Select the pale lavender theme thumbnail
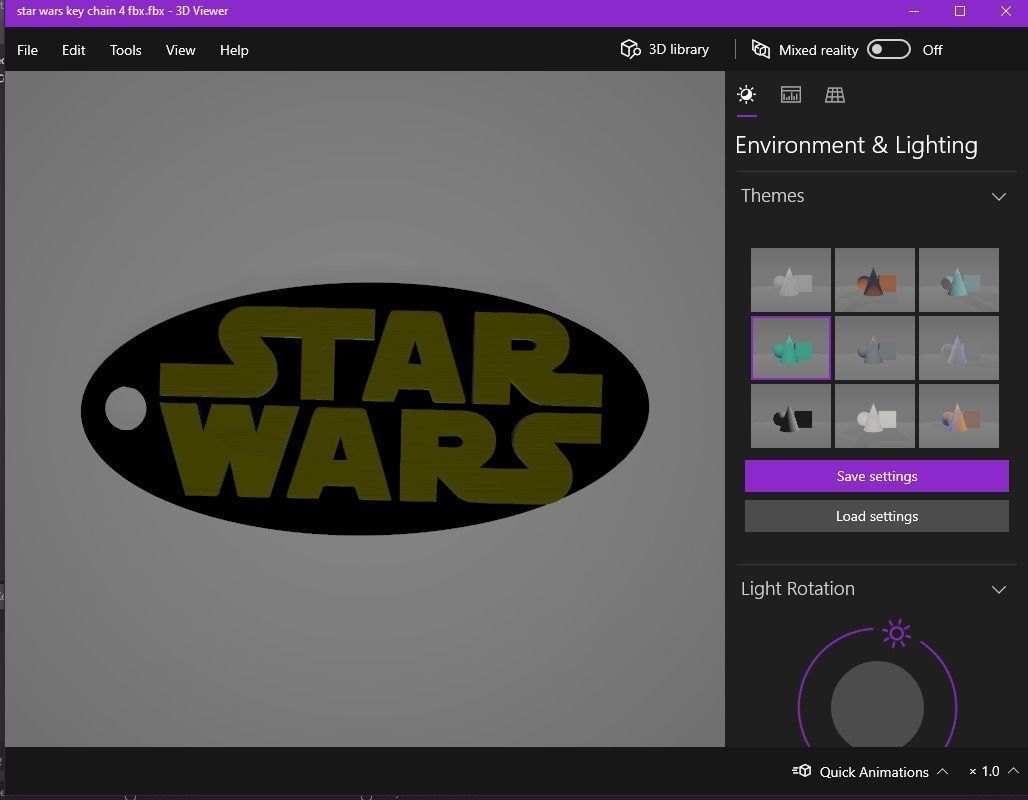This screenshot has height=800, width=1028. pos(959,348)
